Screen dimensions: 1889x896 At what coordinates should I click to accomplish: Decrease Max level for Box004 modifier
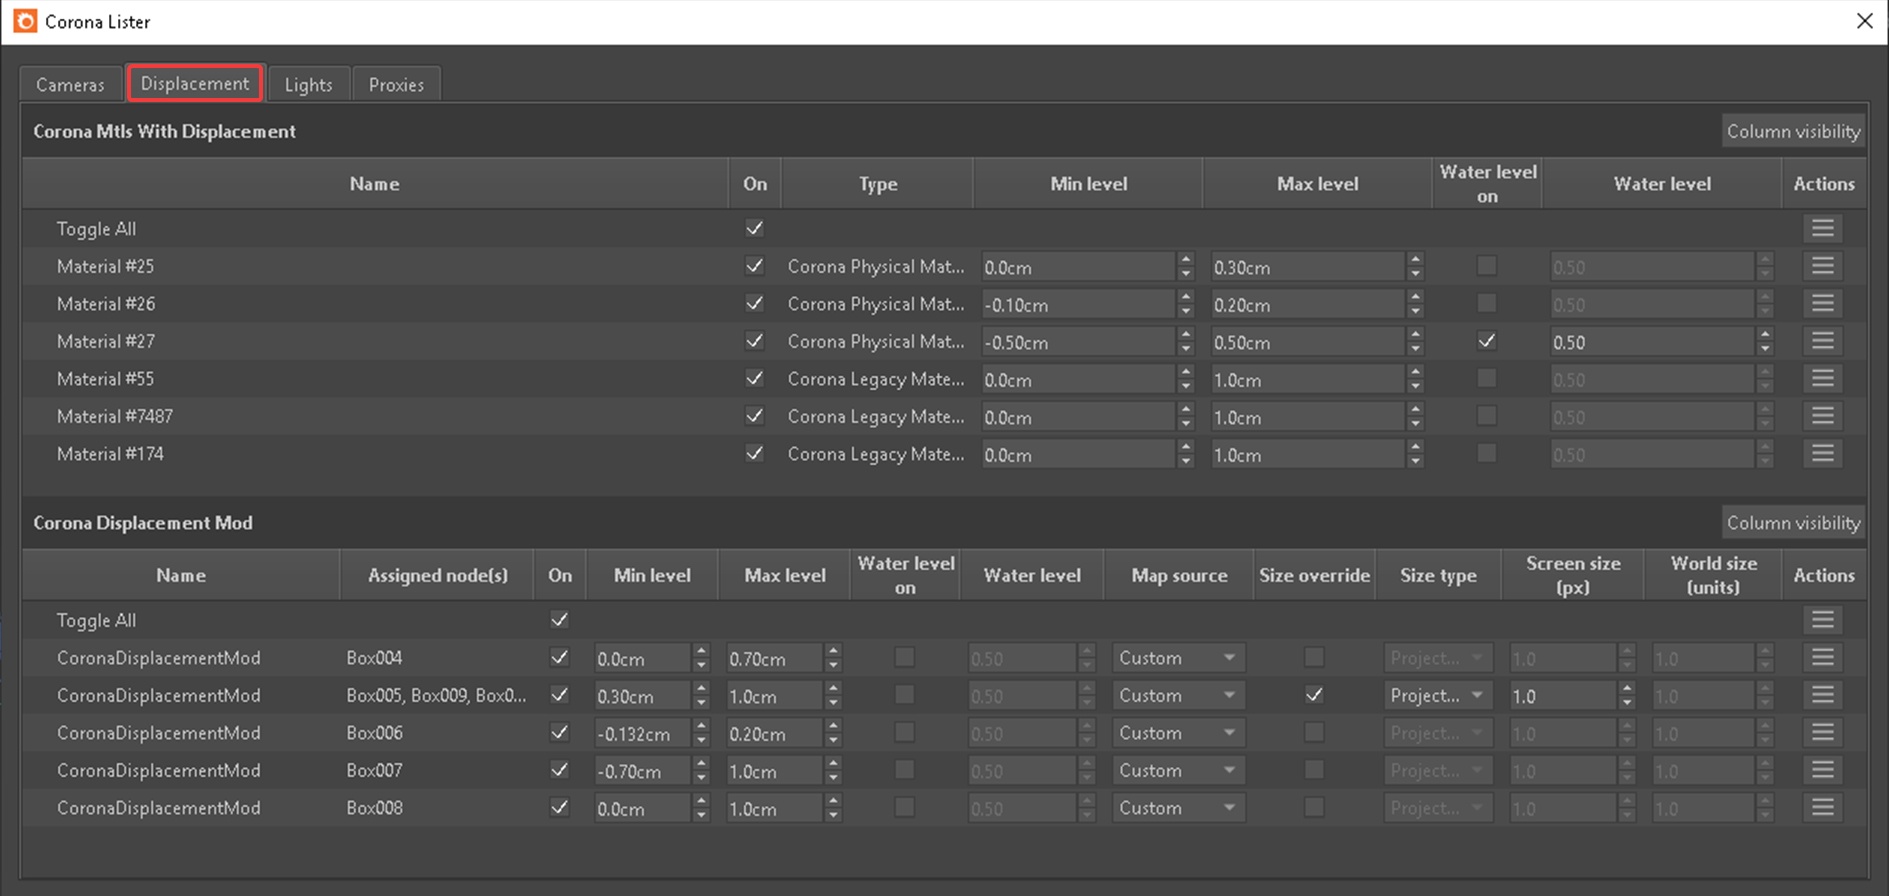(833, 665)
